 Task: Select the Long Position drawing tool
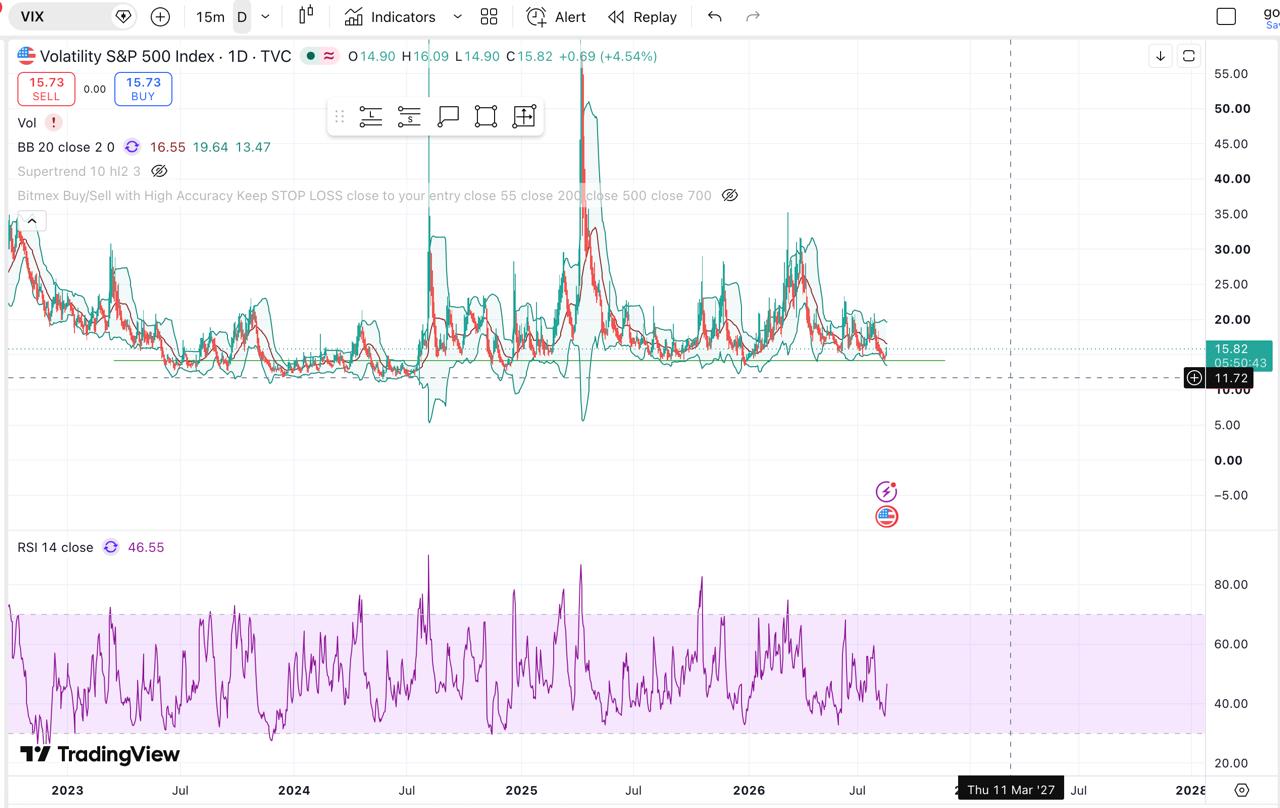[371, 117]
